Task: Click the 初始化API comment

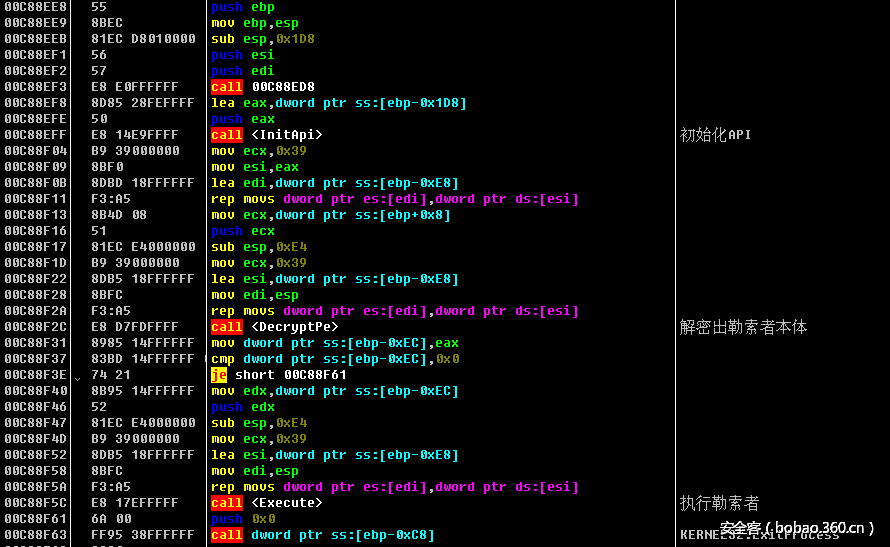Action: pyautogui.click(x=715, y=135)
